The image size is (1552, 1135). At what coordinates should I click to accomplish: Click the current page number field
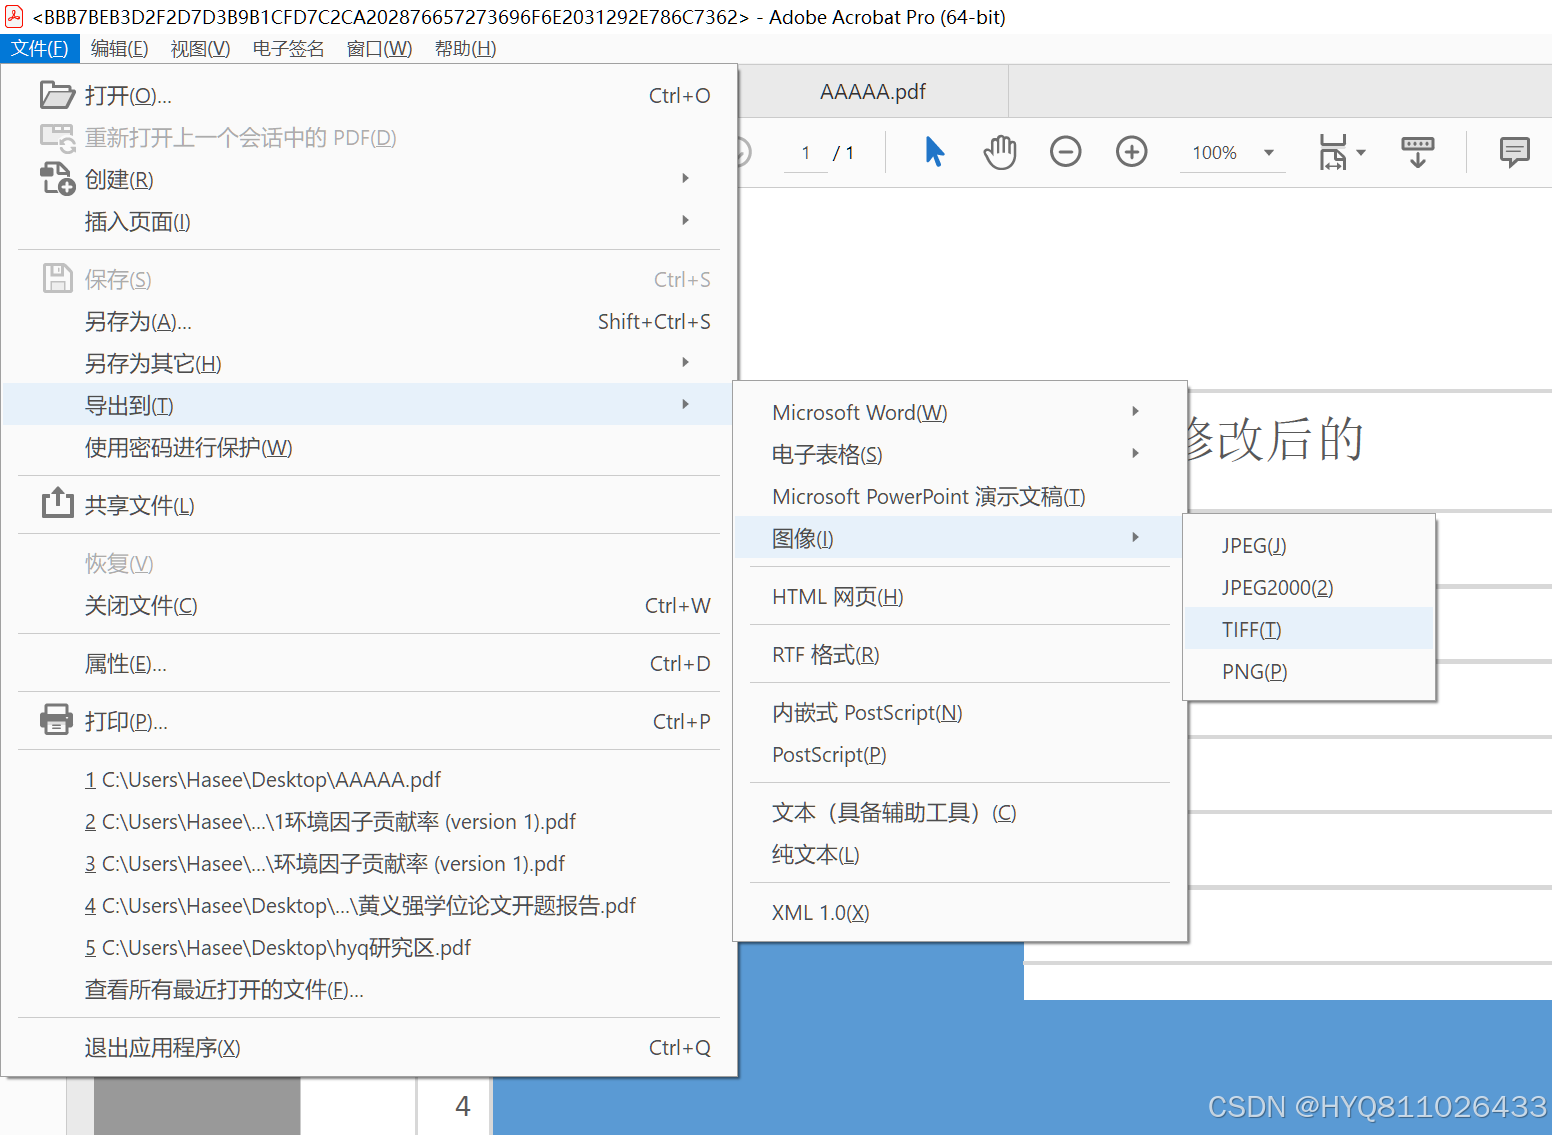805,153
